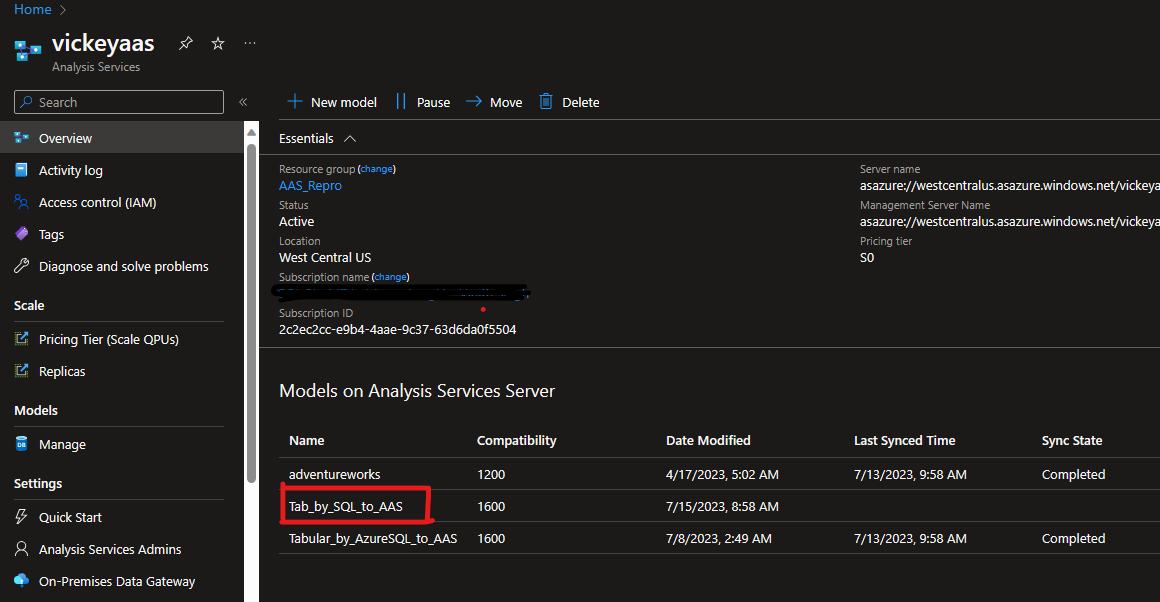Click the New model button
1160x602 pixels.
[331, 102]
